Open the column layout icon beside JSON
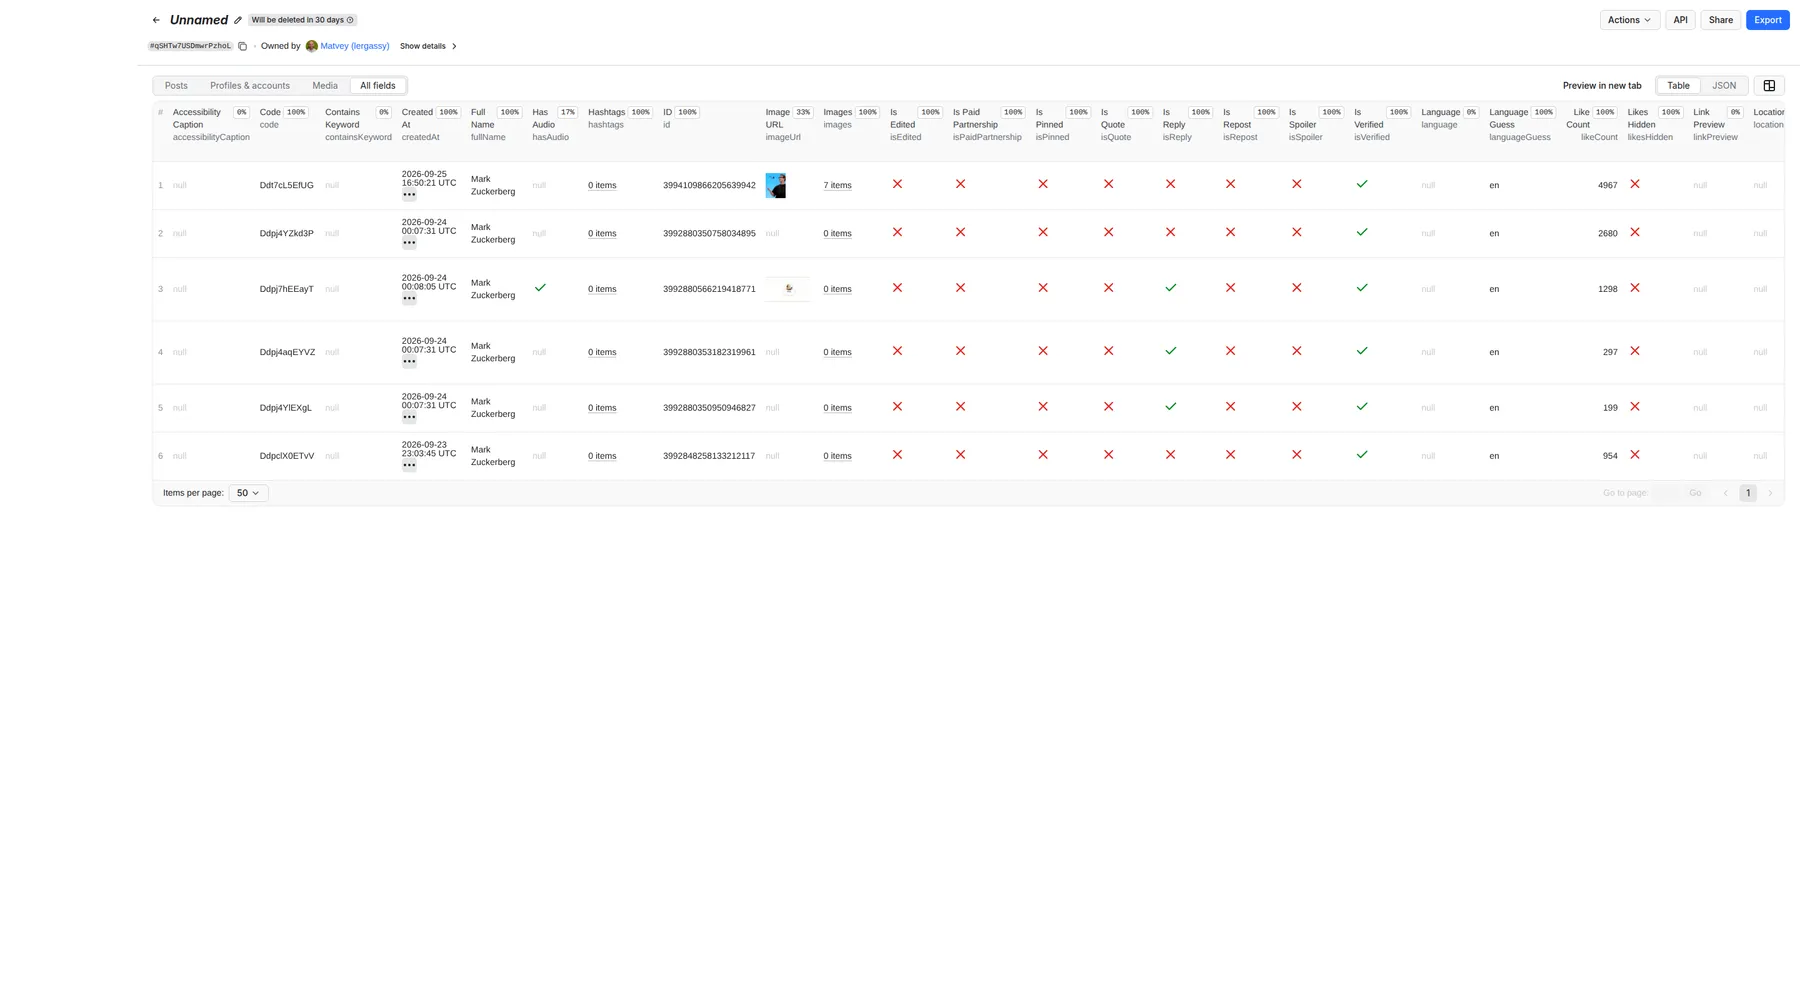 [x=1769, y=86]
